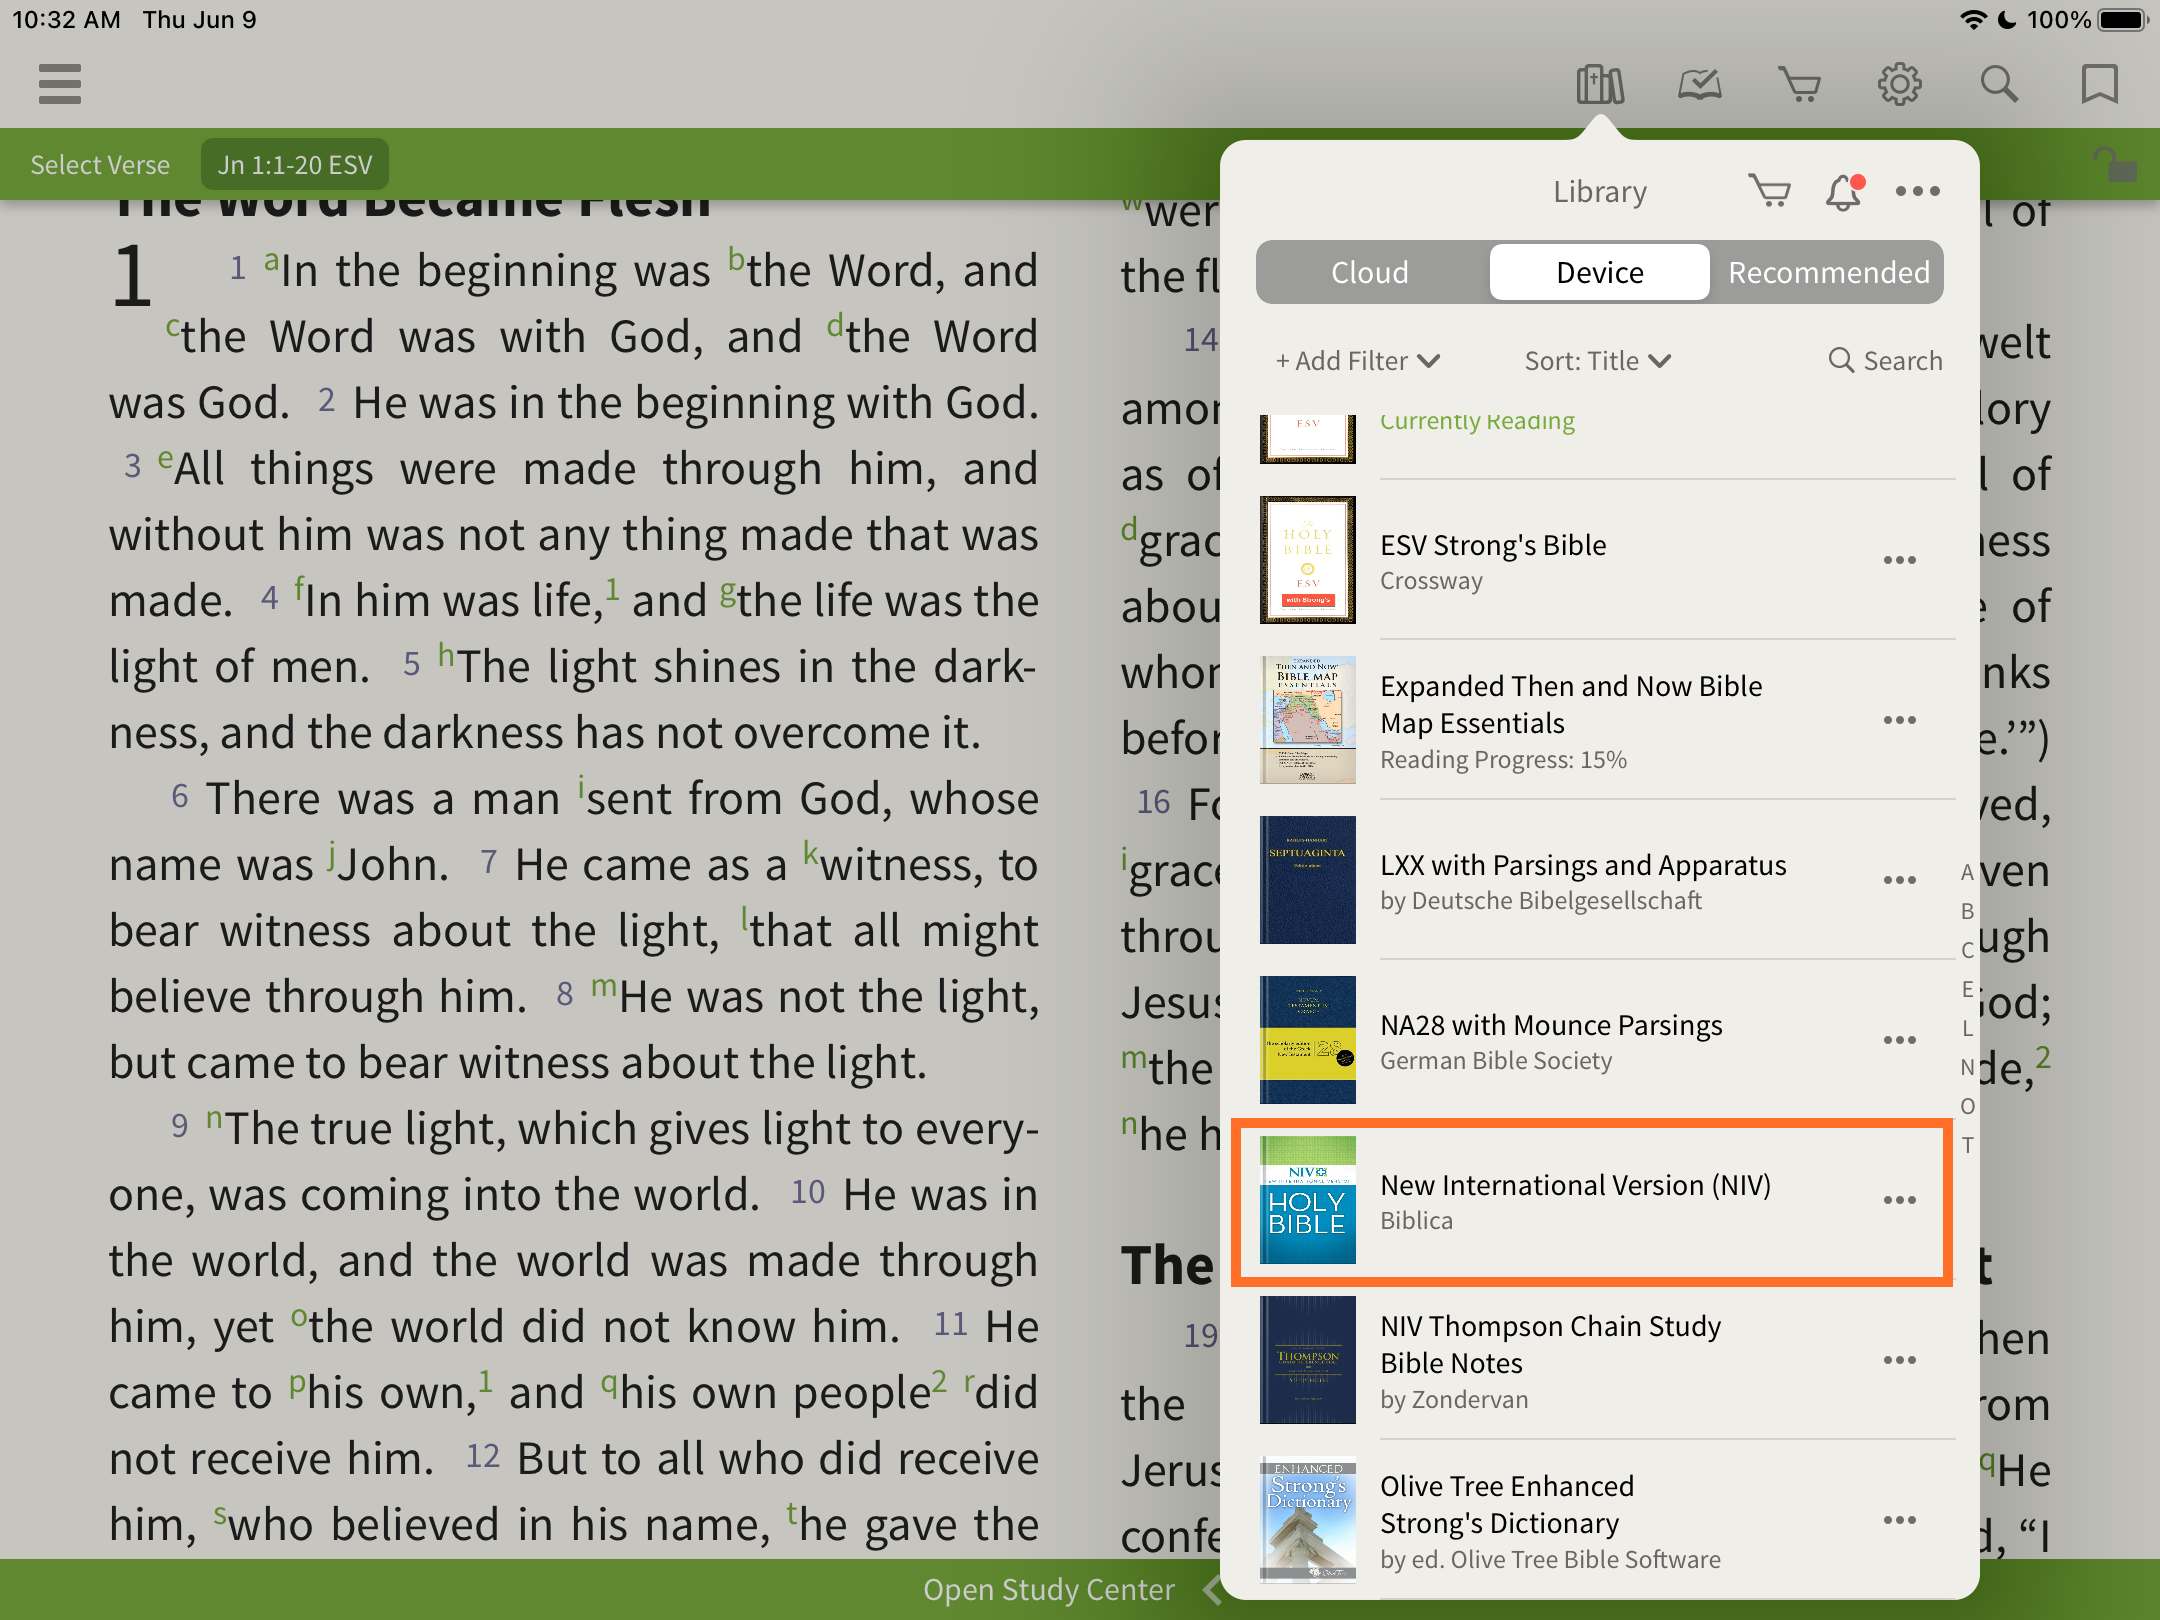This screenshot has height=1620, width=2160.
Task: Tap Open Study Center bar
Action: pos(1048,1589)
